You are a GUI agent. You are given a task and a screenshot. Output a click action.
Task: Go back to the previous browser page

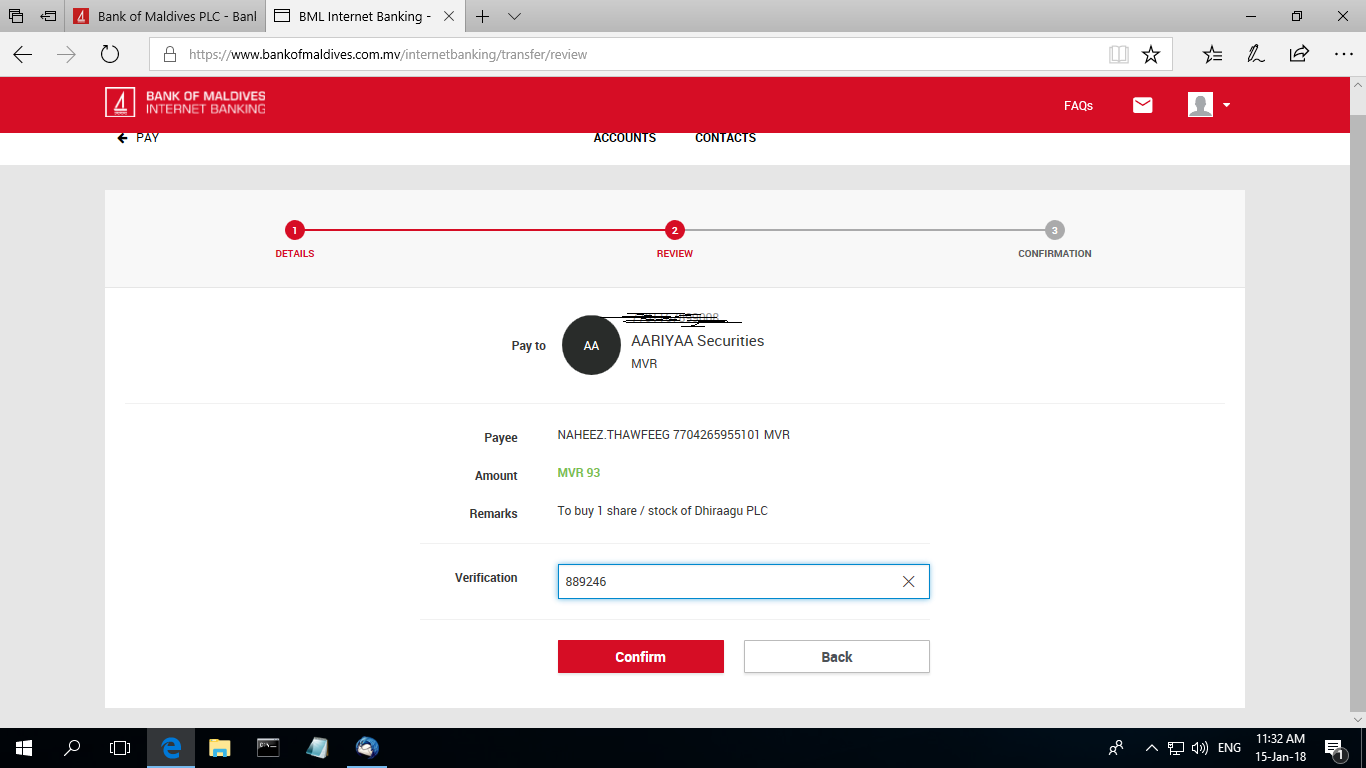[23, 55]
